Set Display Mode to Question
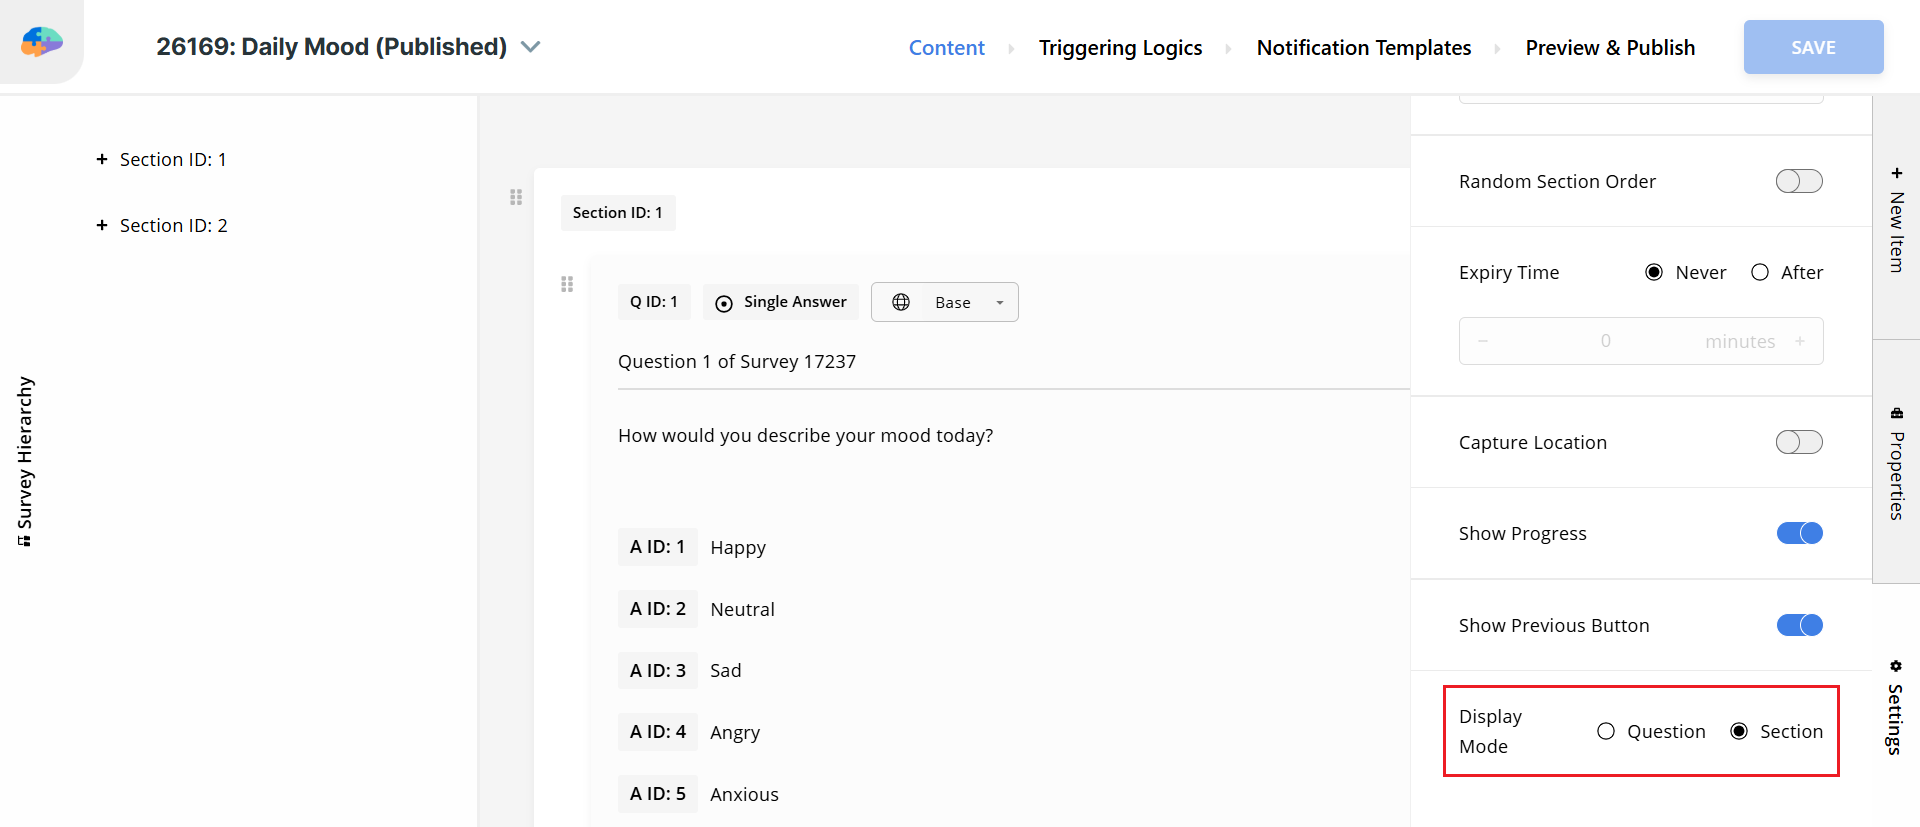The height and width of the screenshot is (827, 1920). click(1606, 731)
